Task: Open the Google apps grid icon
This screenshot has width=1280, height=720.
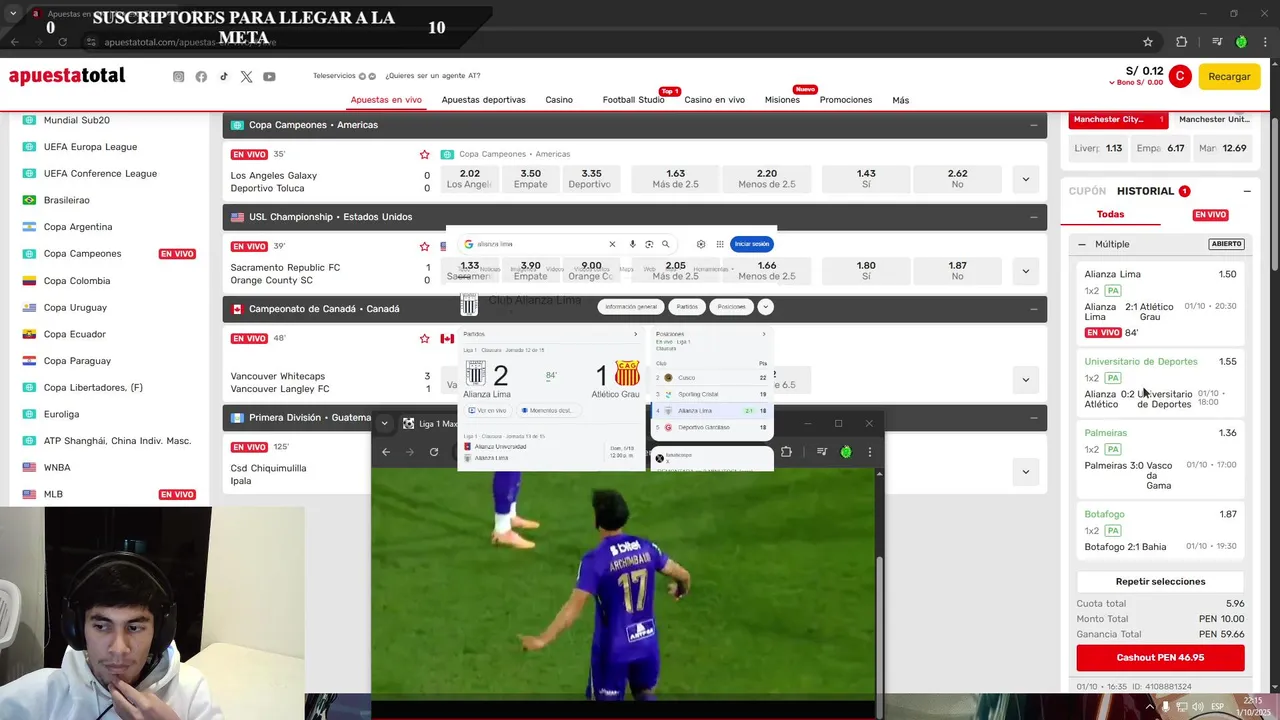Action: (x=719, y=244)
